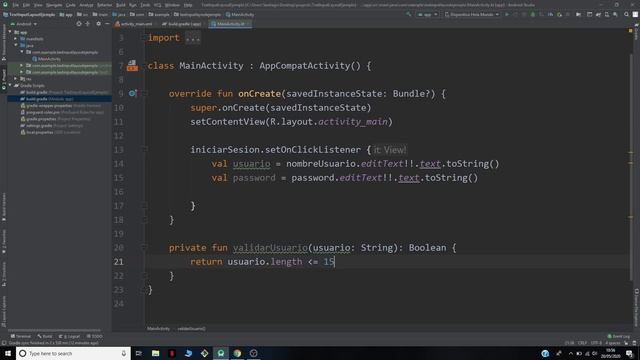640x360 pixels.
Task: Select local.properties in project tree
Action: tap(50, 132)
